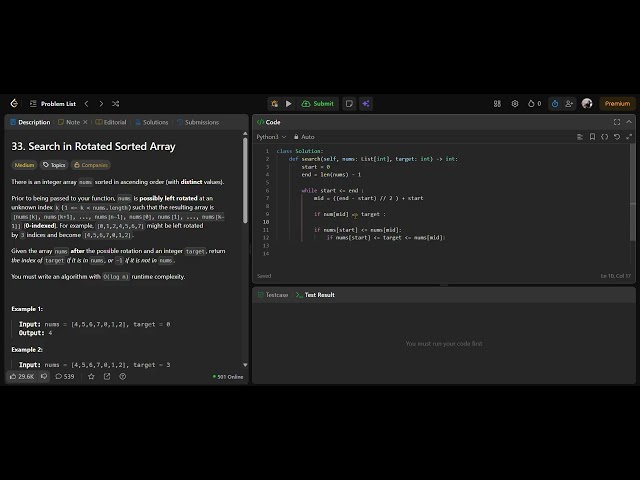This screenshot has height=480, width=640.
Task: Click the bookmark icon in the editor
Action: pos(592,137)
